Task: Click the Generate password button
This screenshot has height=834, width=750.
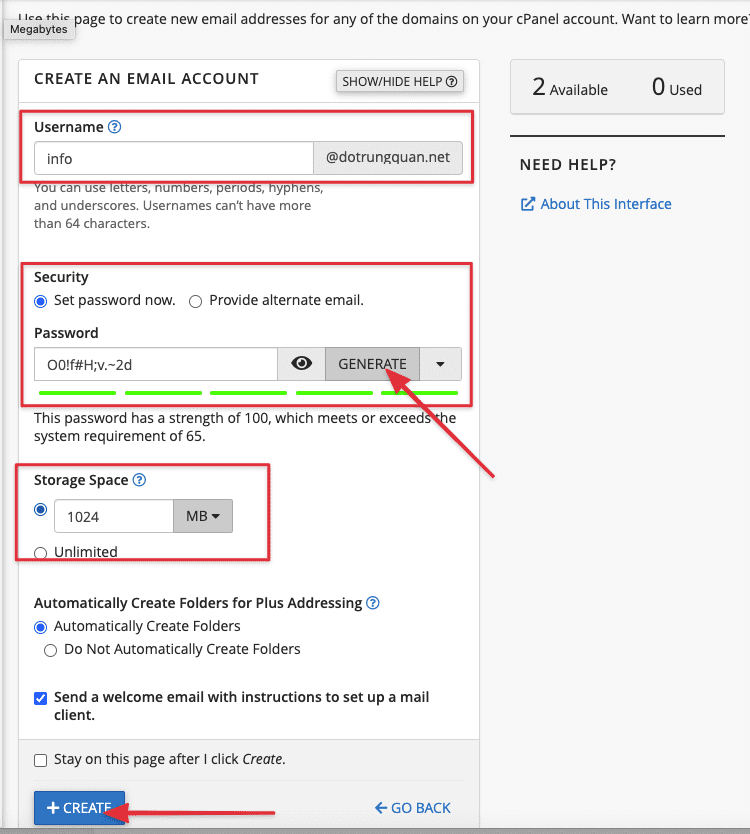Action: pos(372,364)
